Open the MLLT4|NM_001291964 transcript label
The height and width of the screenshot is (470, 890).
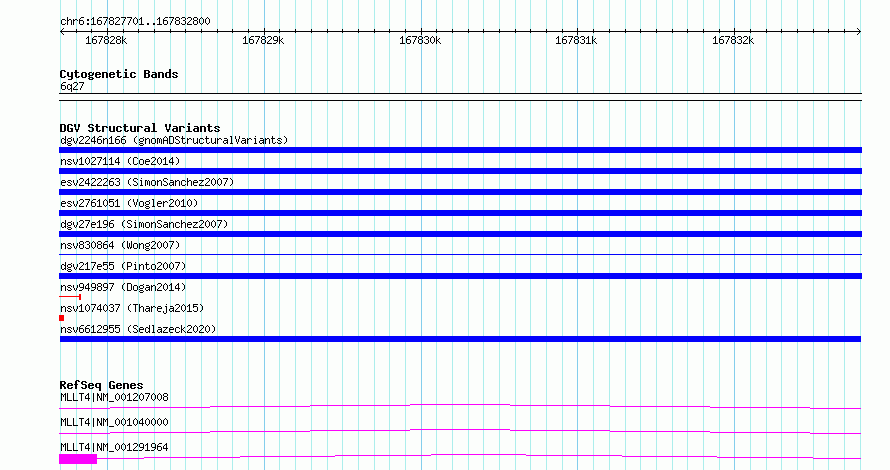[114, 447]
